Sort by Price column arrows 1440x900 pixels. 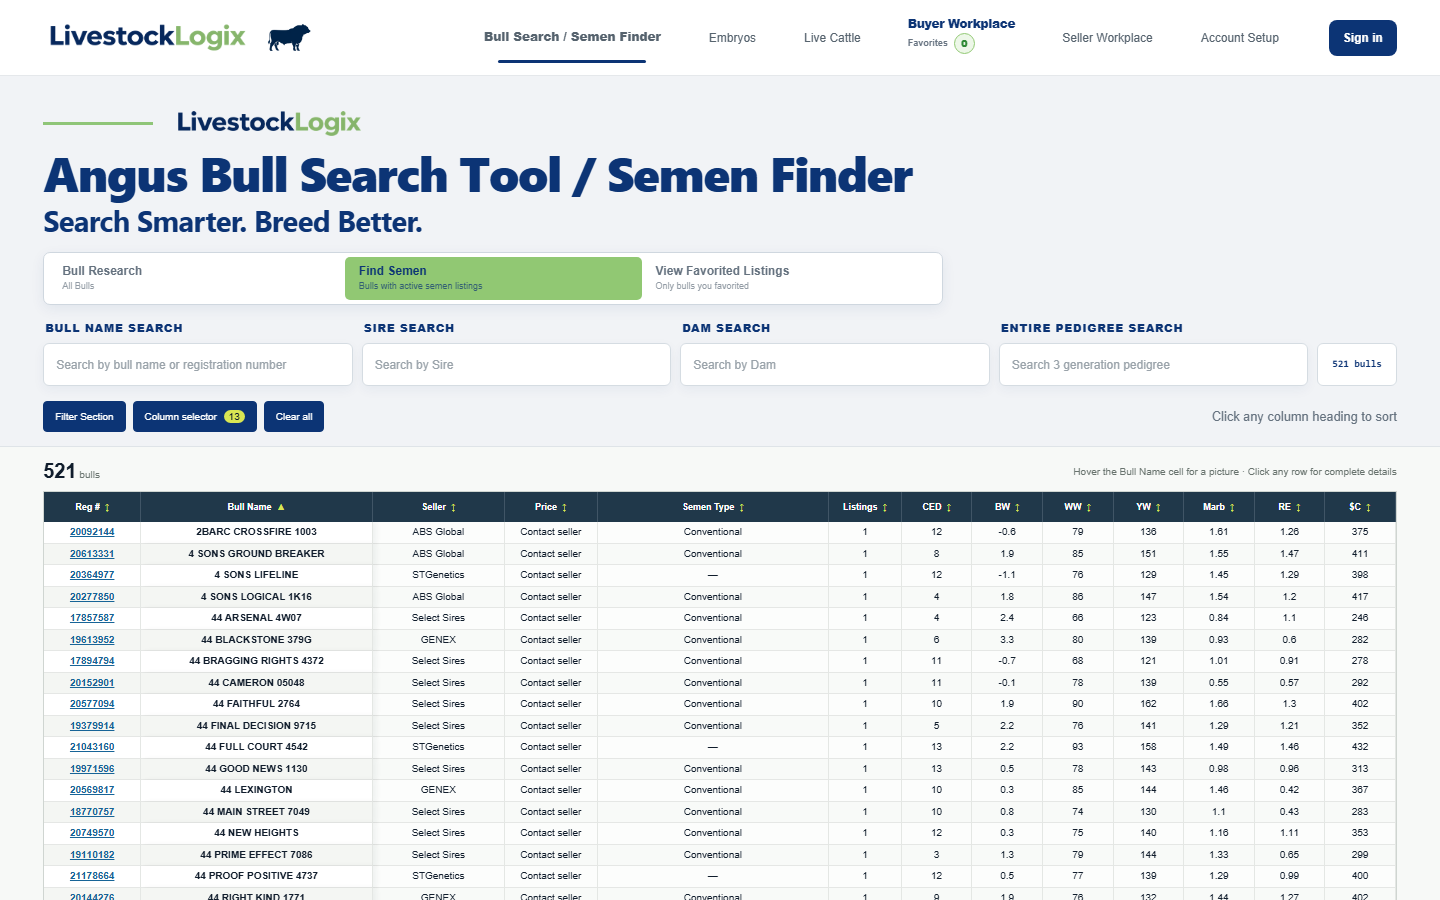click(564, 508)
